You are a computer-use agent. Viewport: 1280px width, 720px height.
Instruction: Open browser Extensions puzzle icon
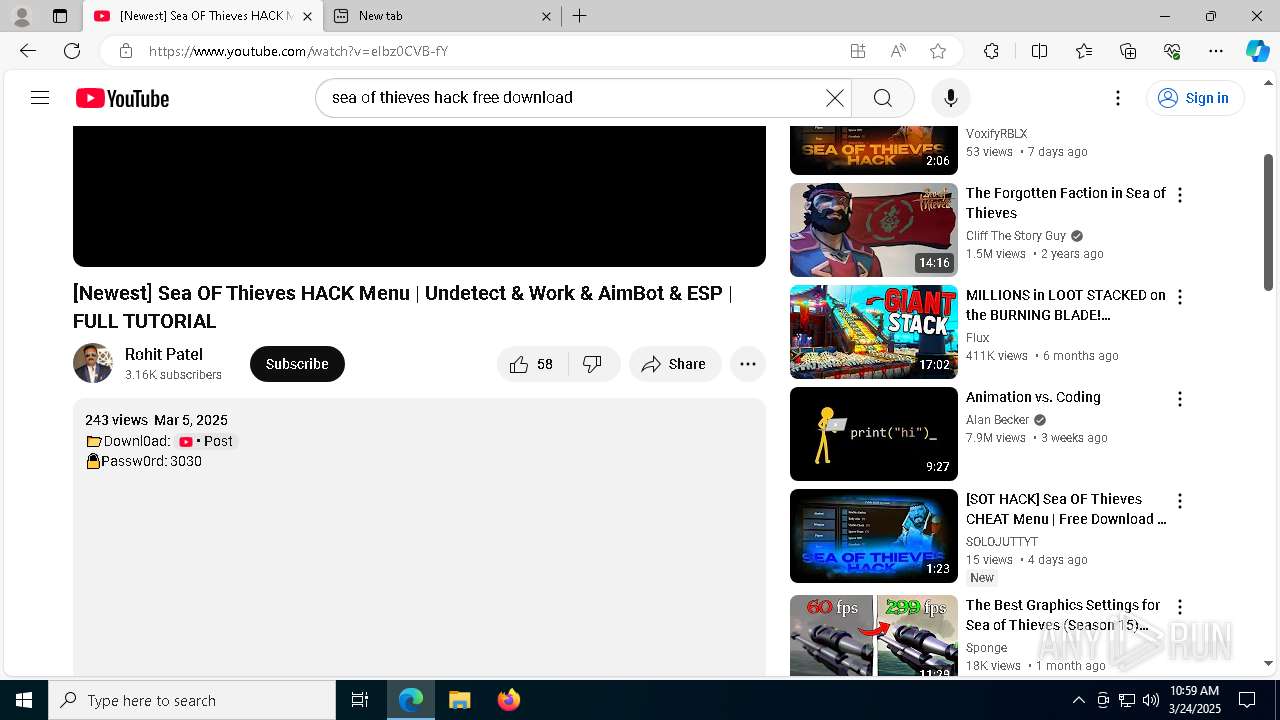(x=991, y=51)
